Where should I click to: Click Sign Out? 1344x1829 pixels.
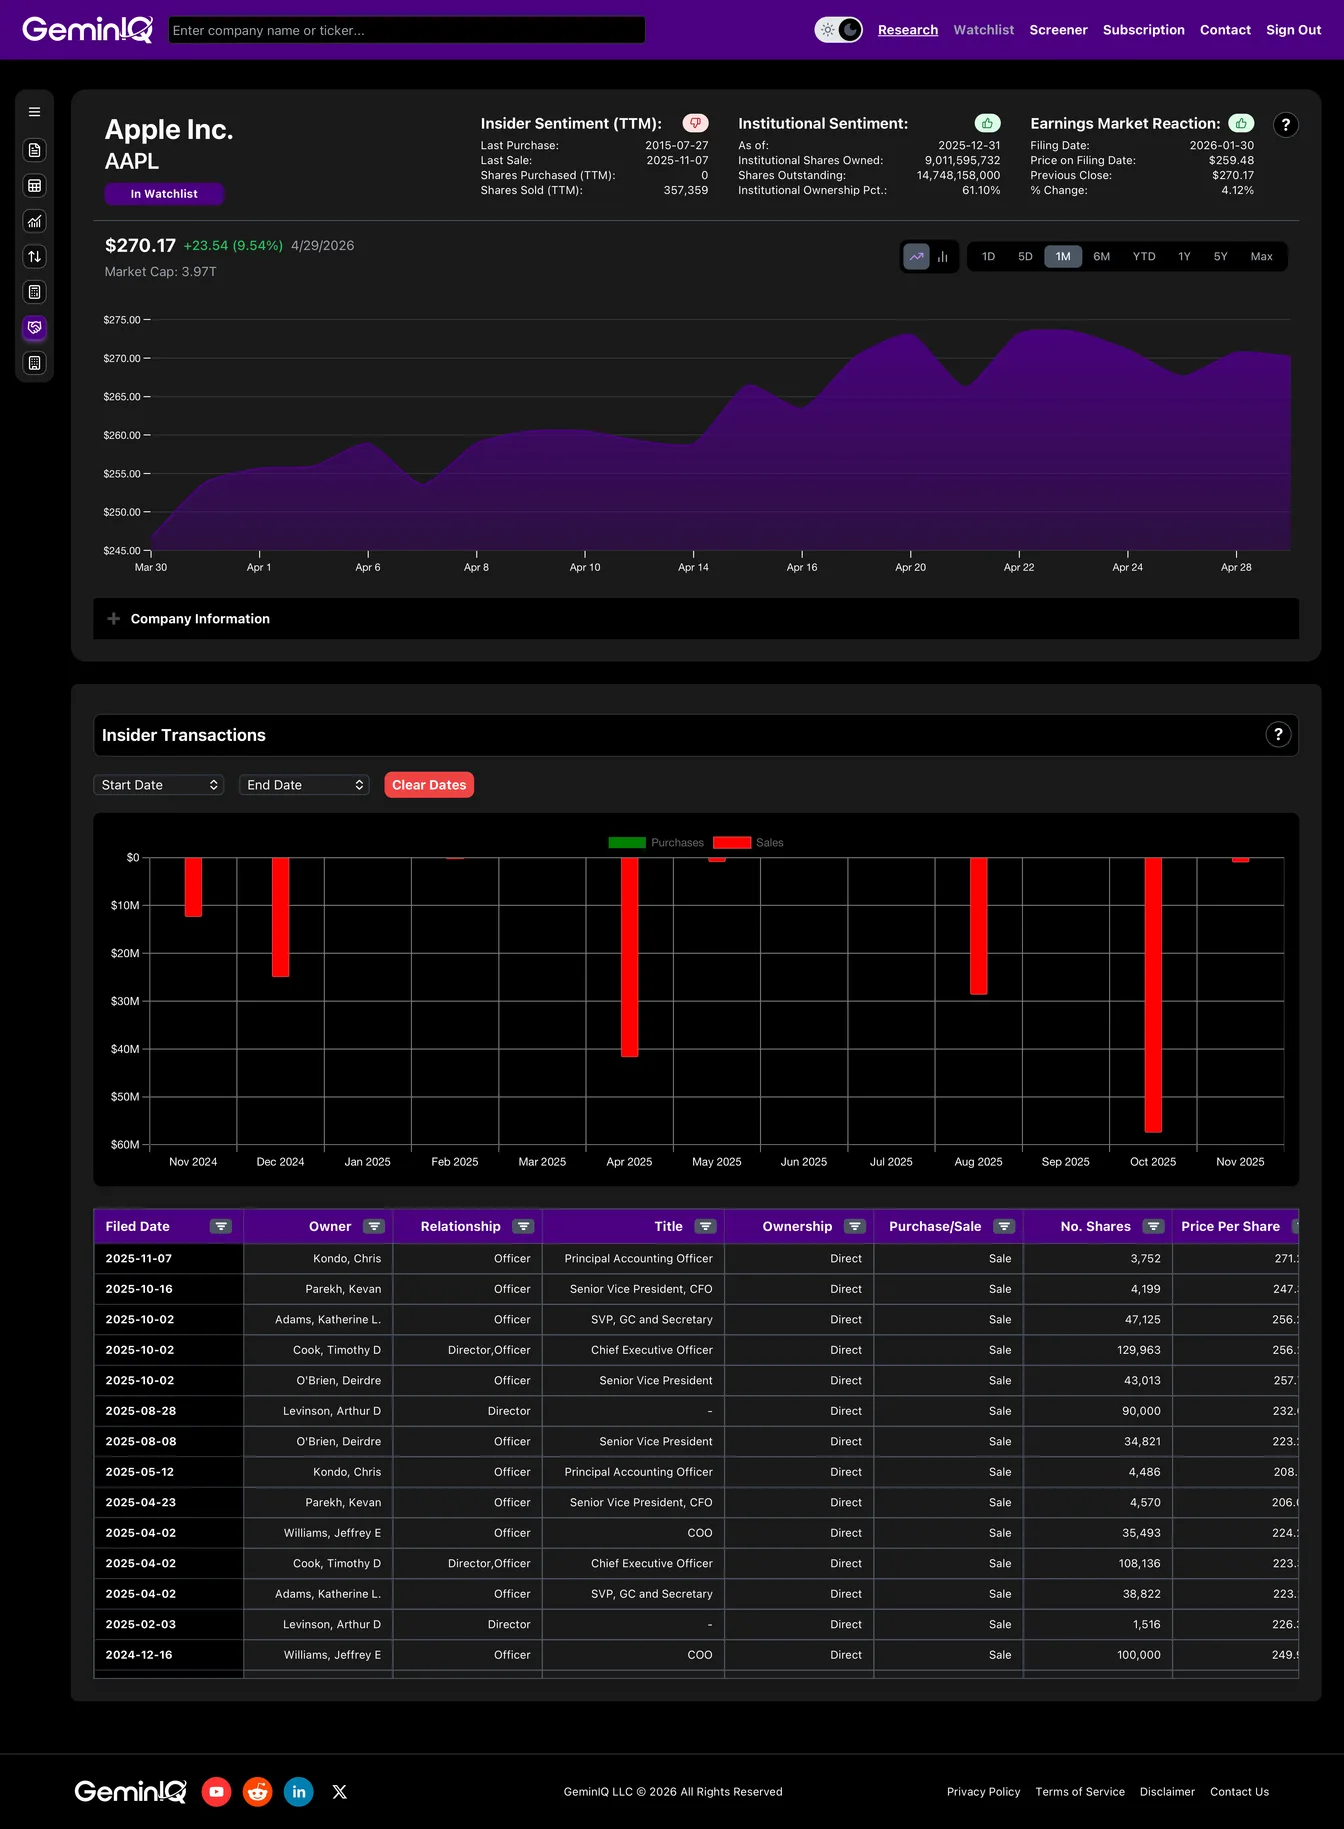pos(1293,30)
